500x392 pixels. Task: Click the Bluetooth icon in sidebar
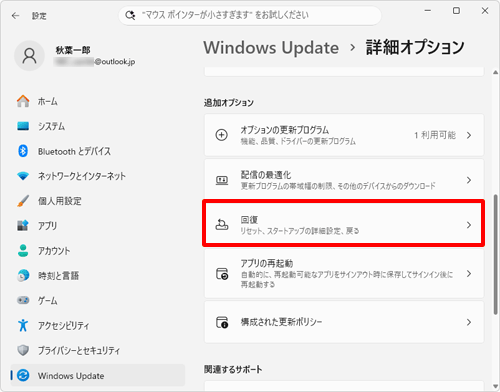[23, 151]
